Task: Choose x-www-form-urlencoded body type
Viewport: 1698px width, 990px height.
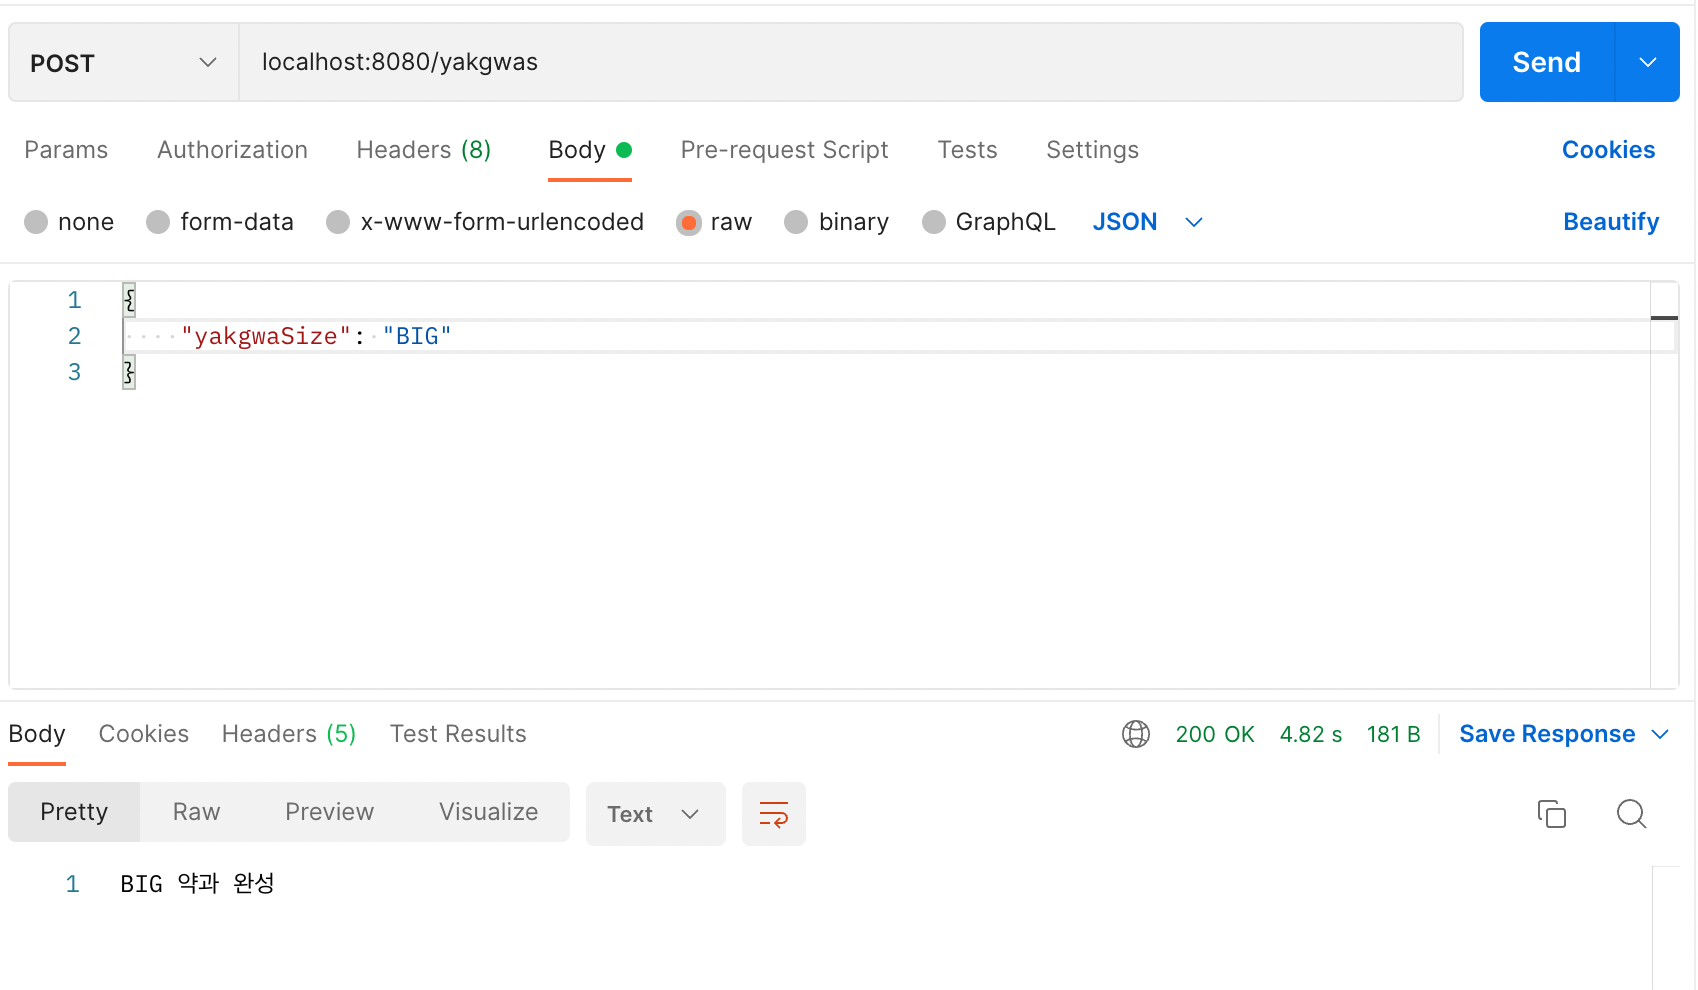Action: [338, 222]
